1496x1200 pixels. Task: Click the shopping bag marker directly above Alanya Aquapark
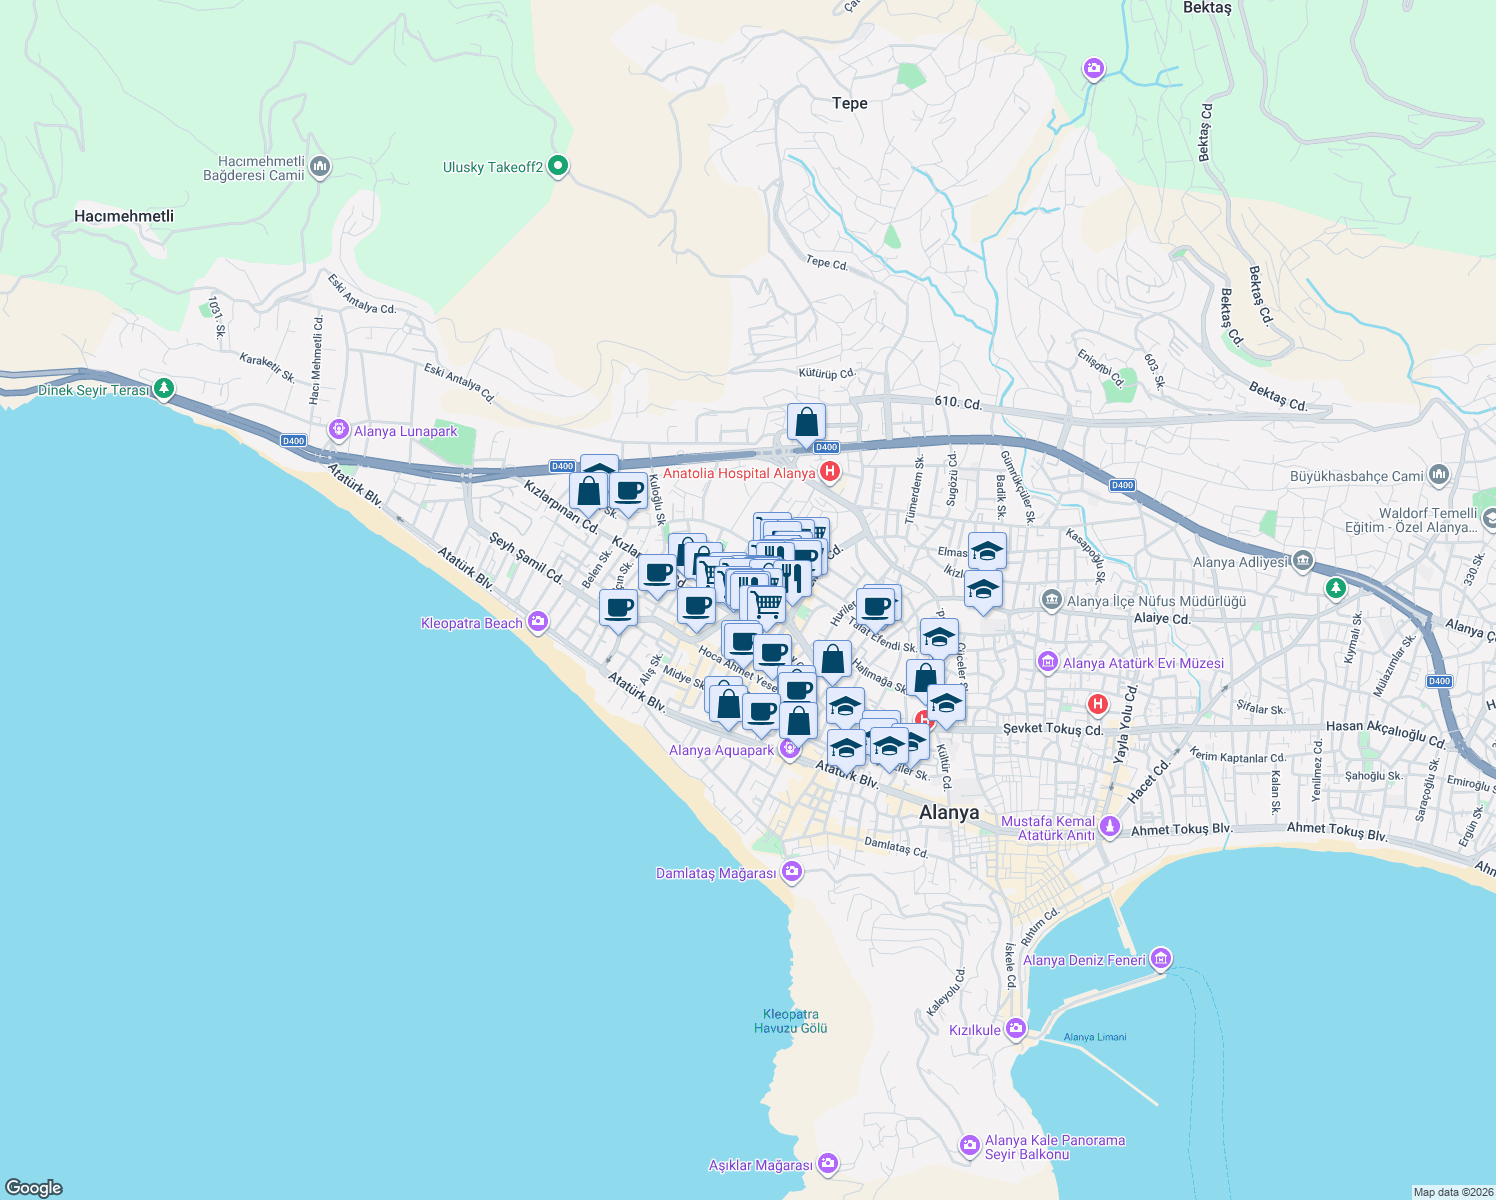coord(798,721)
